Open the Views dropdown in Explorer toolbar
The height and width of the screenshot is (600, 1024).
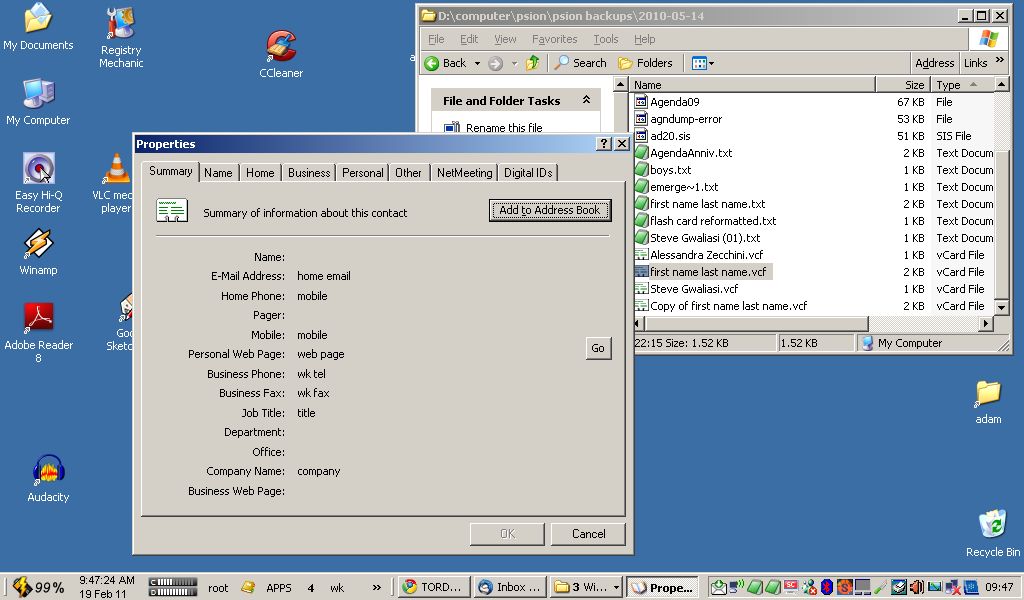[x=703, y=63]
